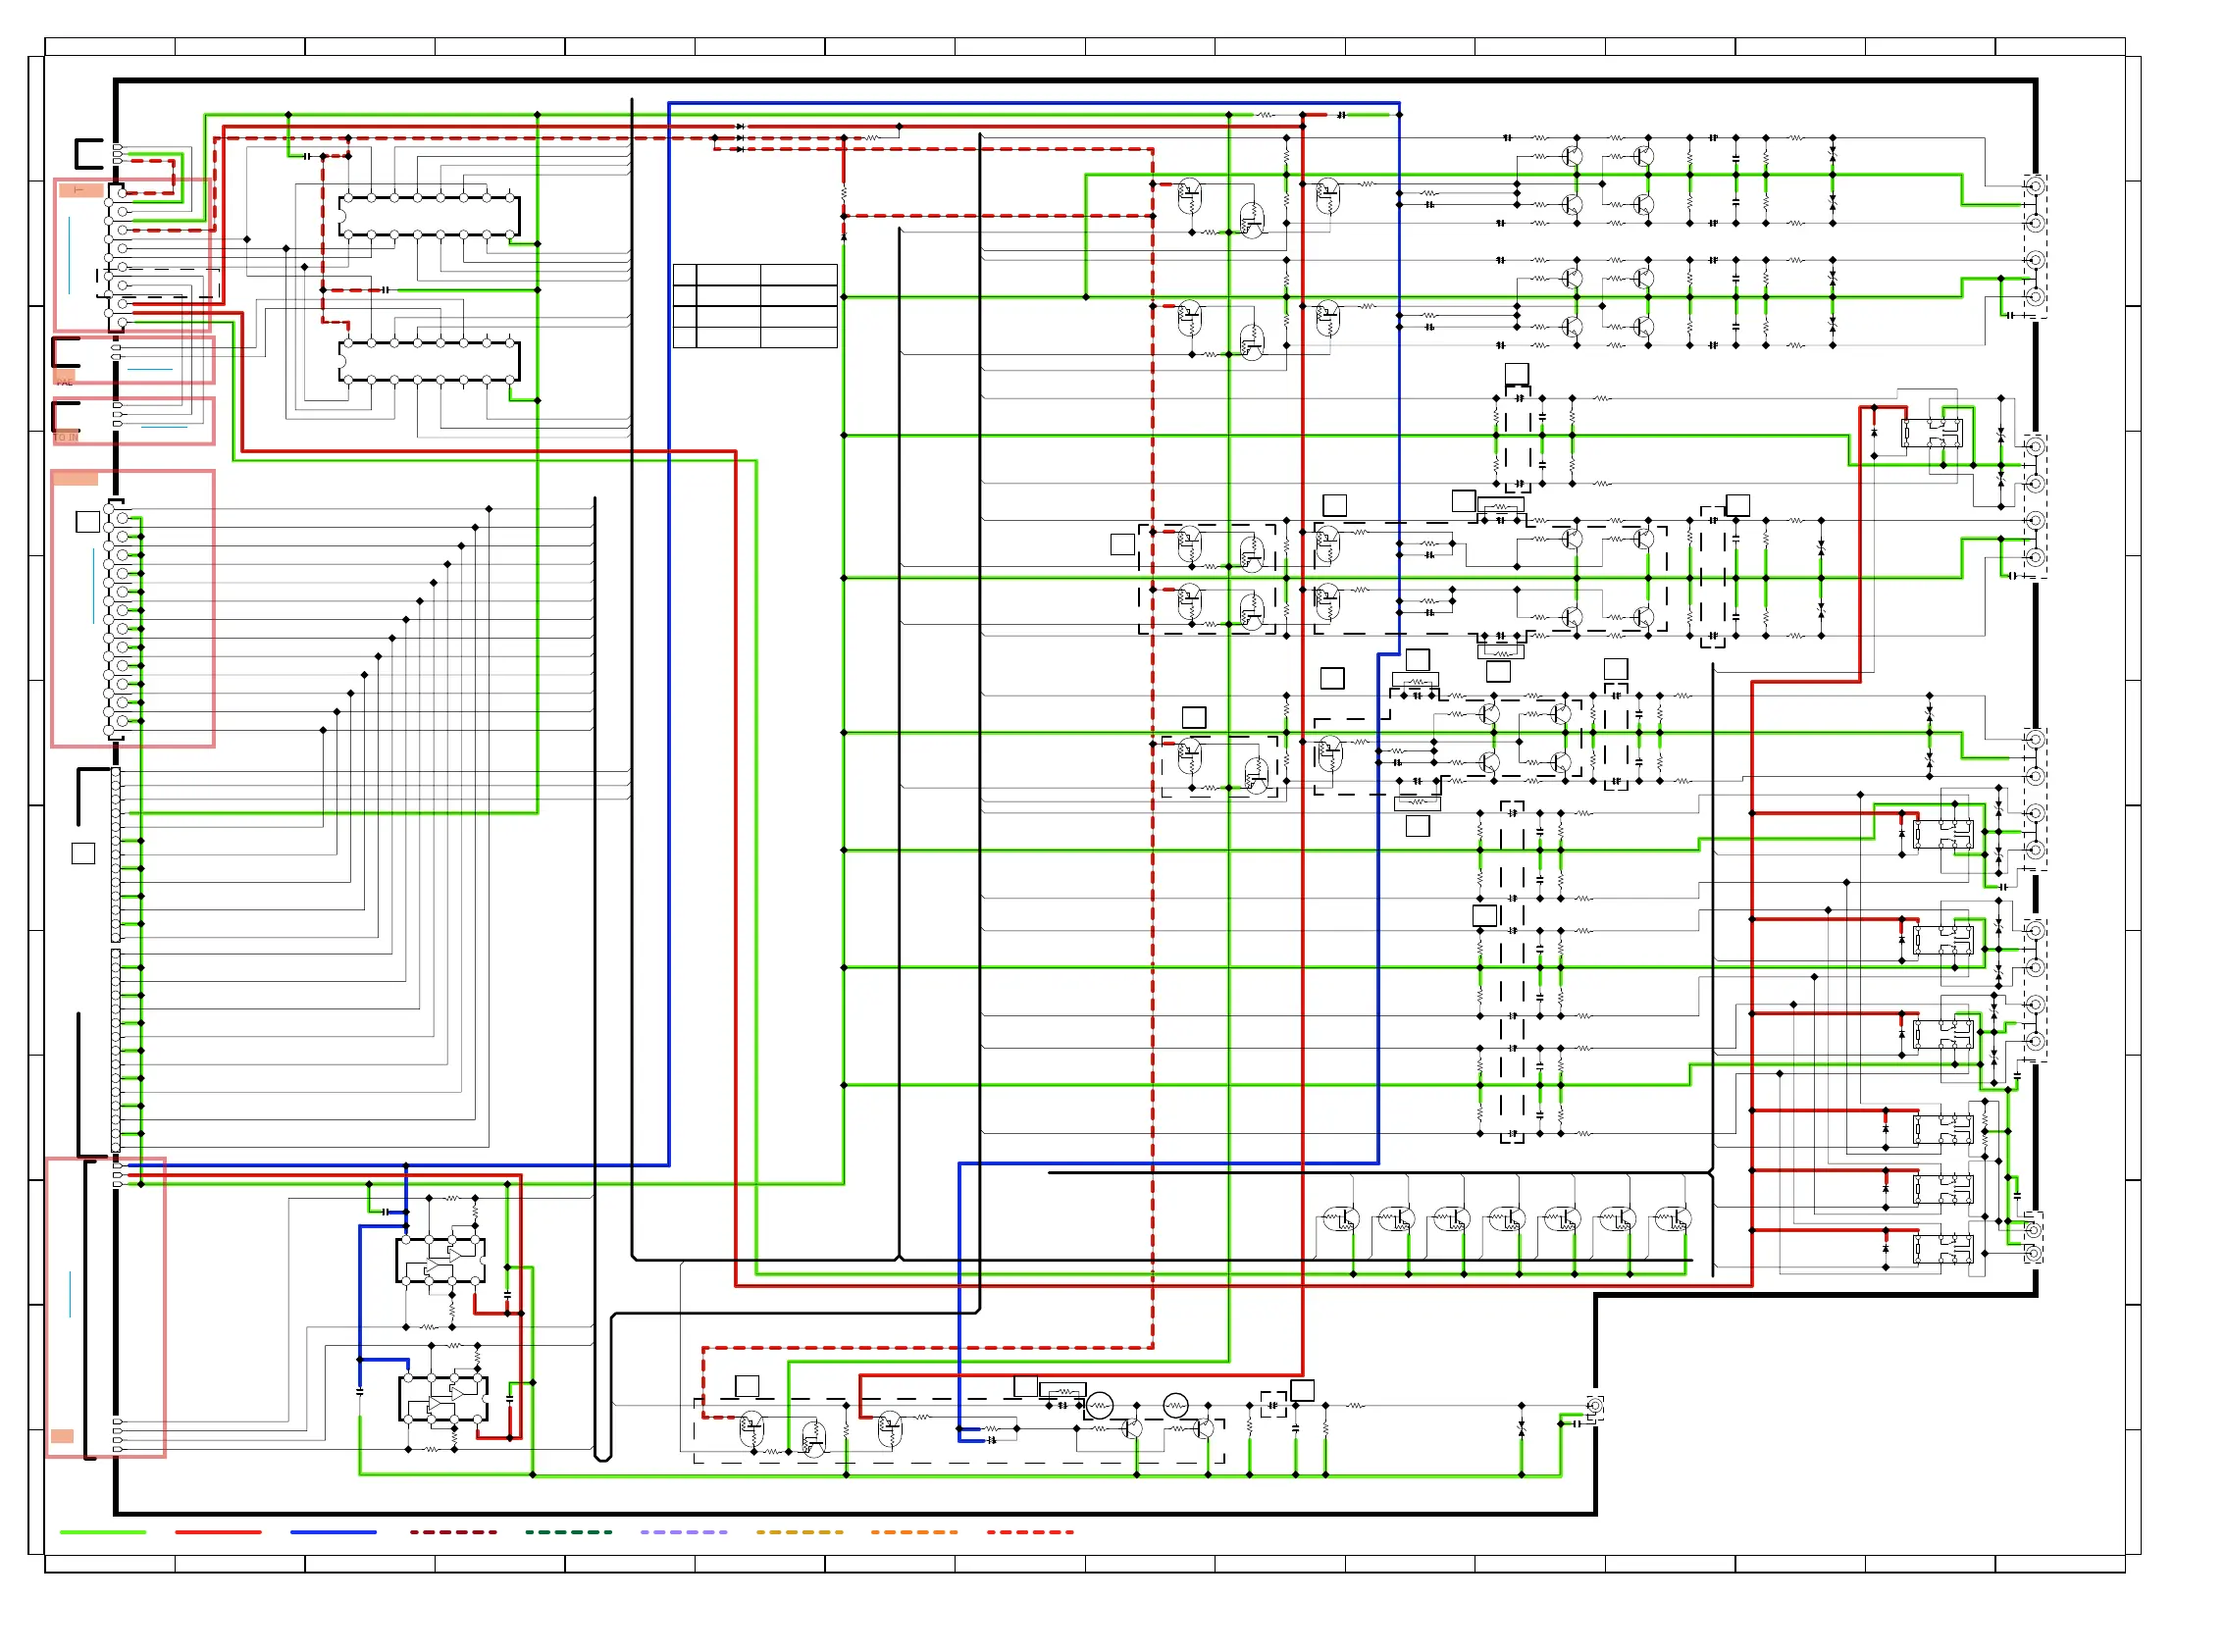Click the coaxial jack at bottom right corner
2225x1652 pixels.
(x=1595, y=1408)
